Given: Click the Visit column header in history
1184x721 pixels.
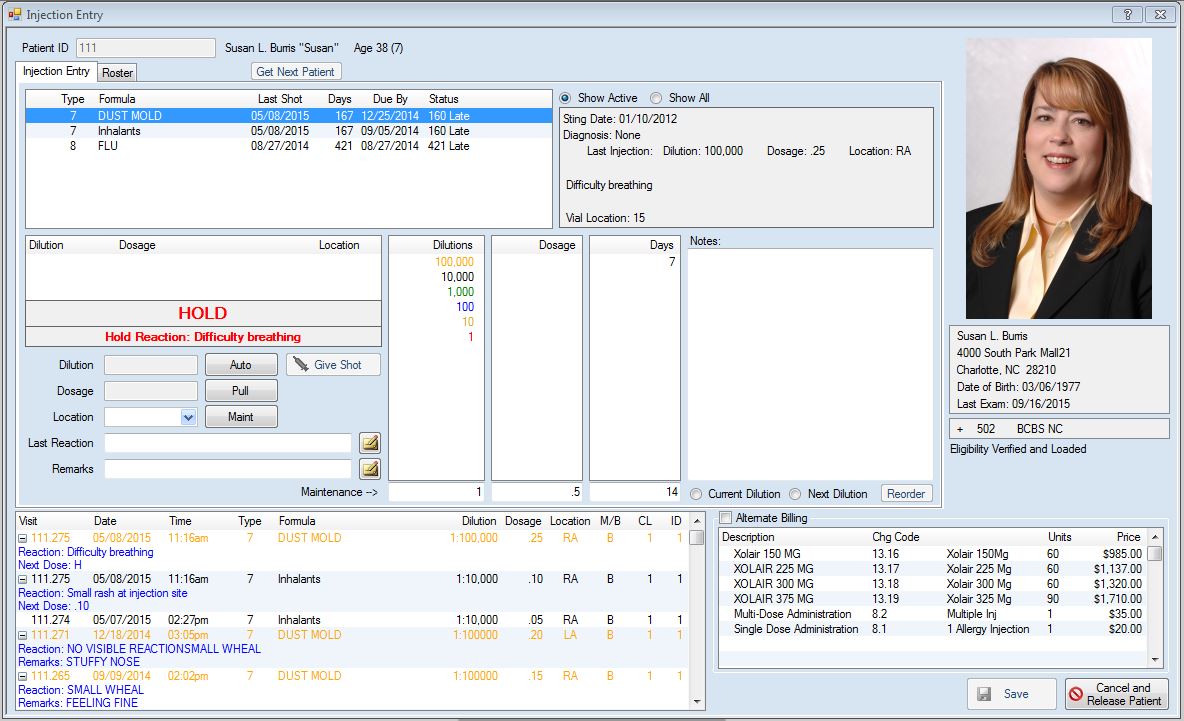Looking at the screenshot, I should click(28, 521).
